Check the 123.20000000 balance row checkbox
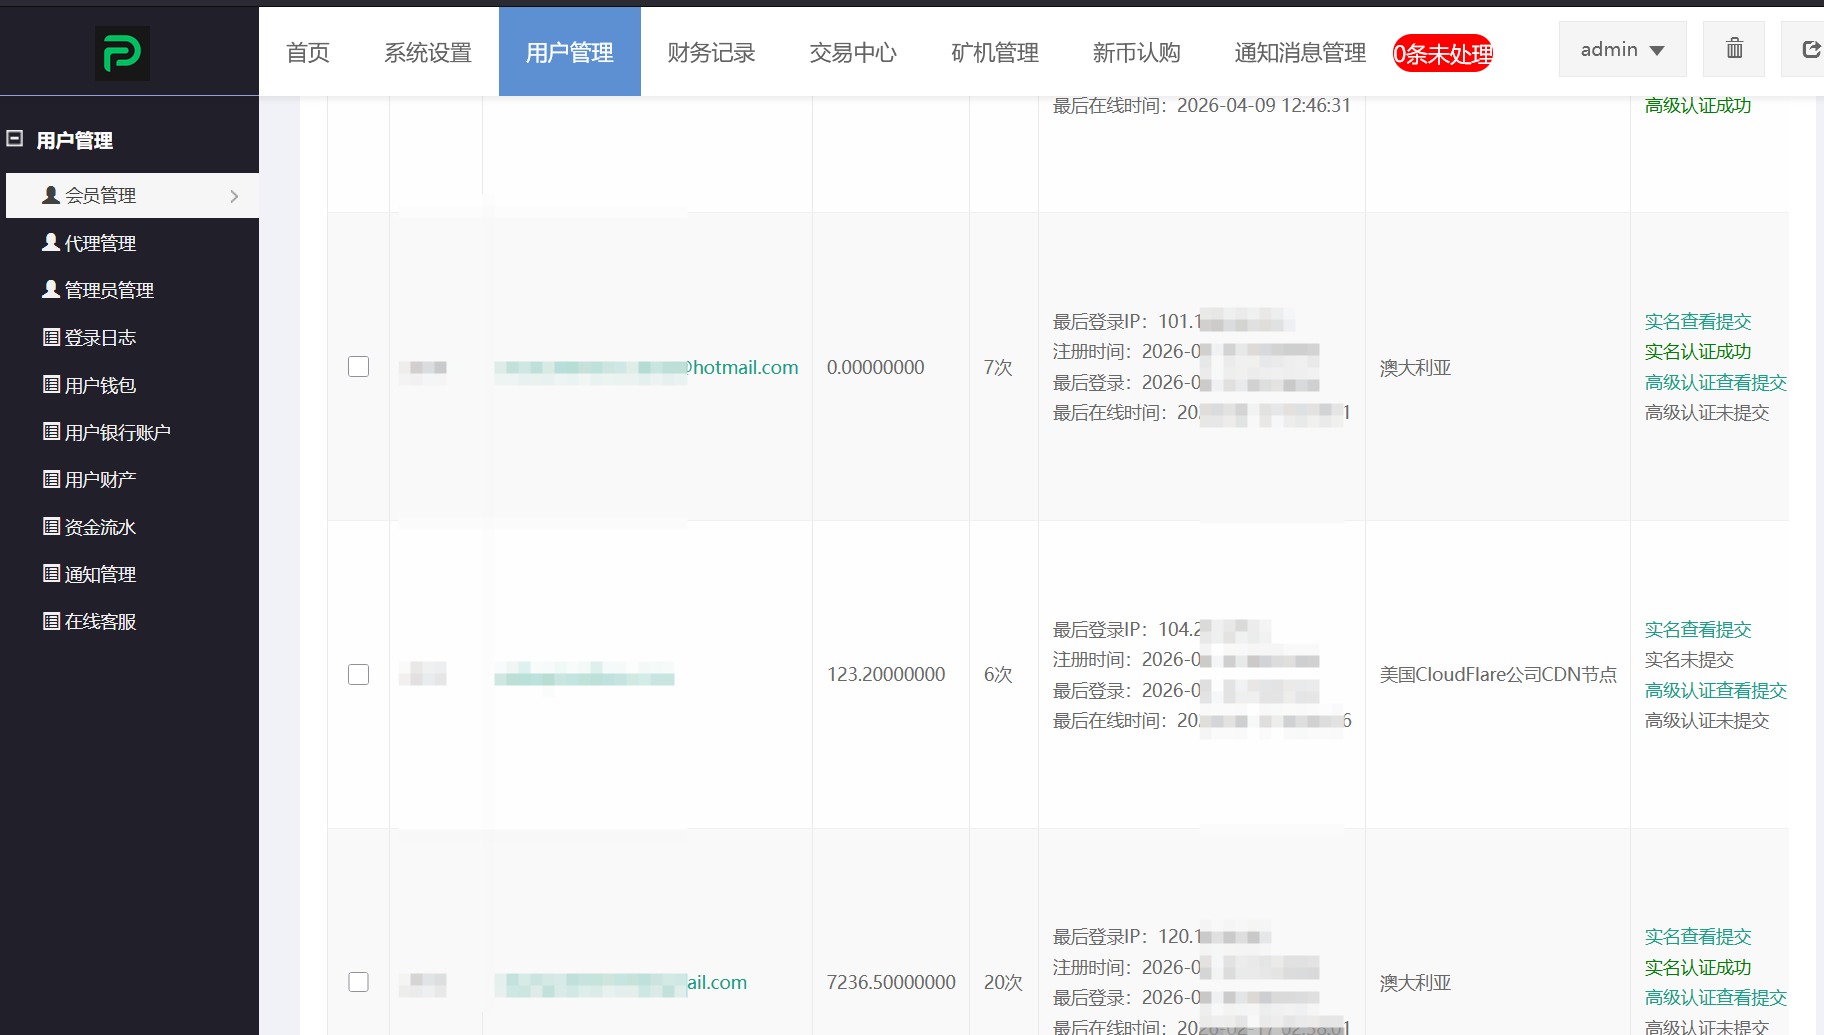The width and height of the screenshot is (1824, 1035). click(358, 675)
